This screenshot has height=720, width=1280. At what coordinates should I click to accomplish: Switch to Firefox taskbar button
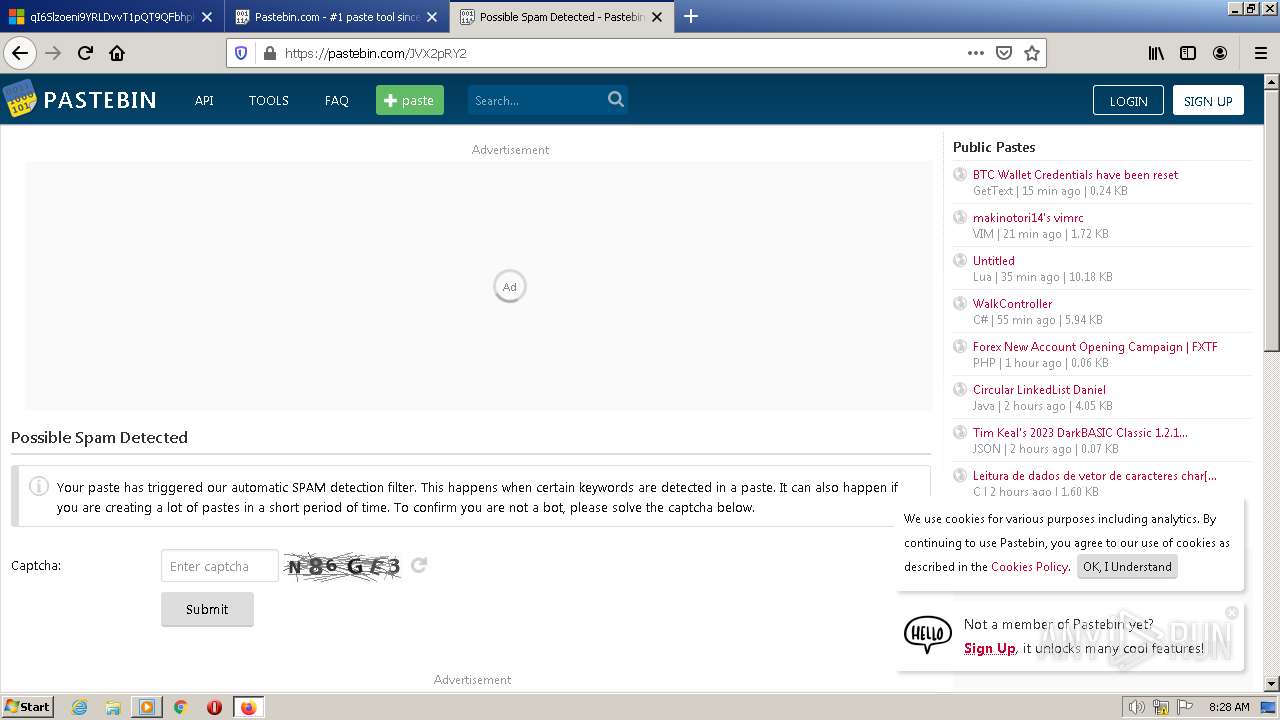coord(248,707)
